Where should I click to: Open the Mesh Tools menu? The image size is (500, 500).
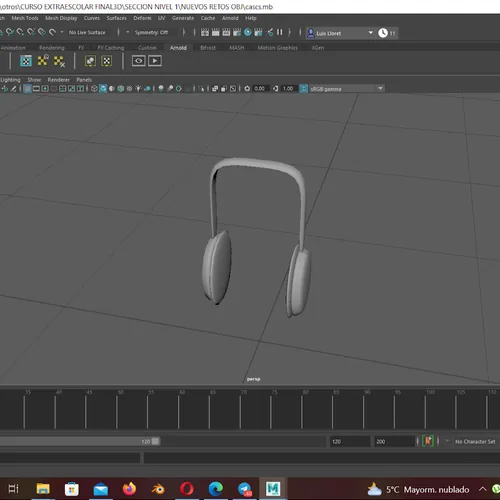pos(25,18)
